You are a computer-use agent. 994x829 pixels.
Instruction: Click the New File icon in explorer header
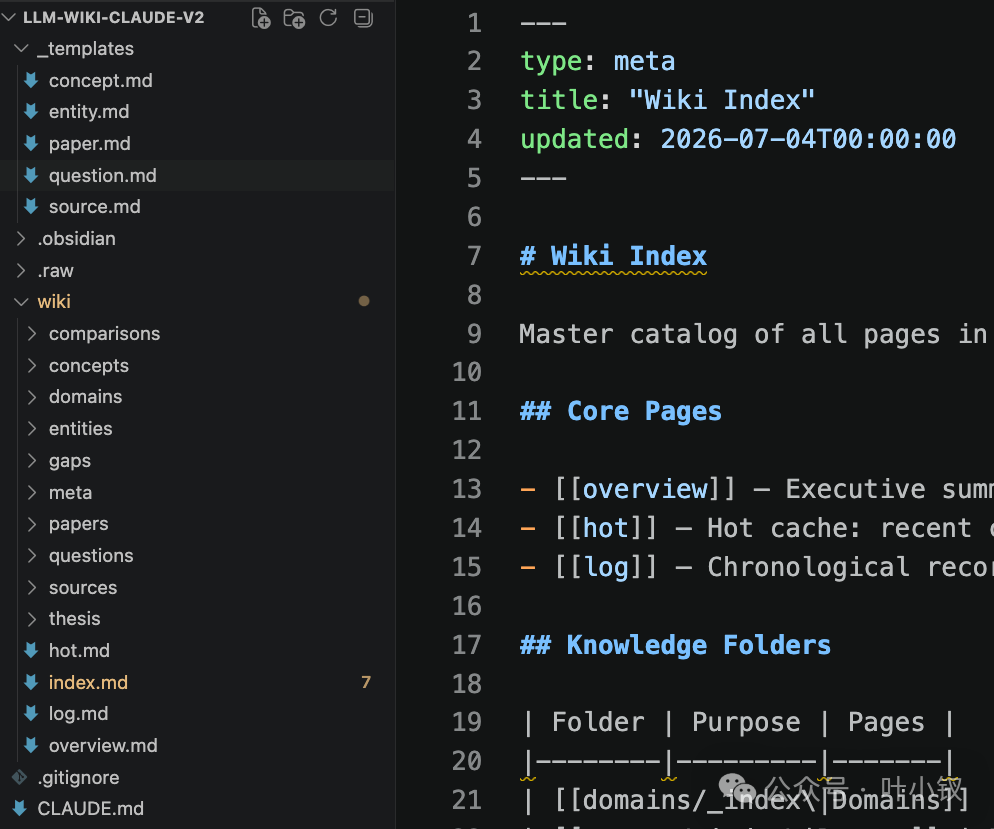point(261,18)
